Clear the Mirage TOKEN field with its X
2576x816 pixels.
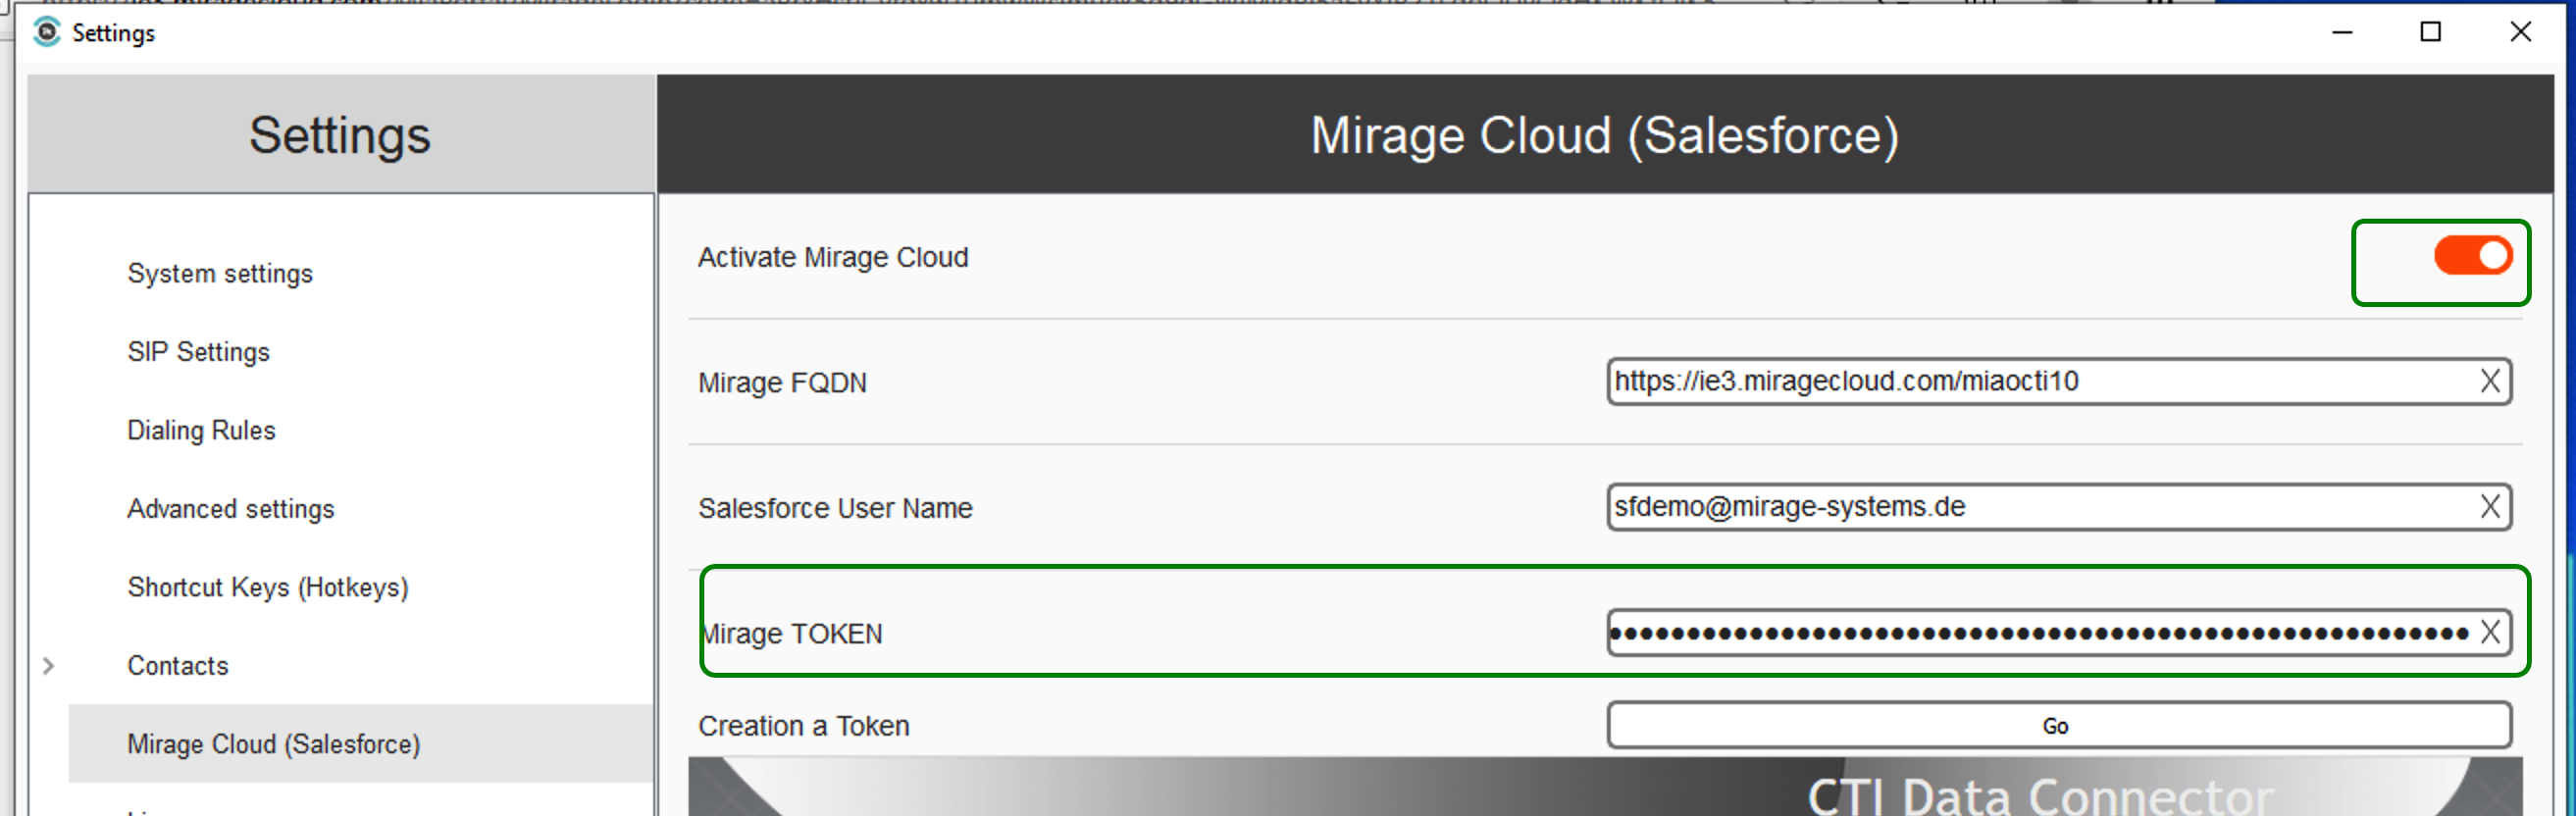coord(2489,633)
